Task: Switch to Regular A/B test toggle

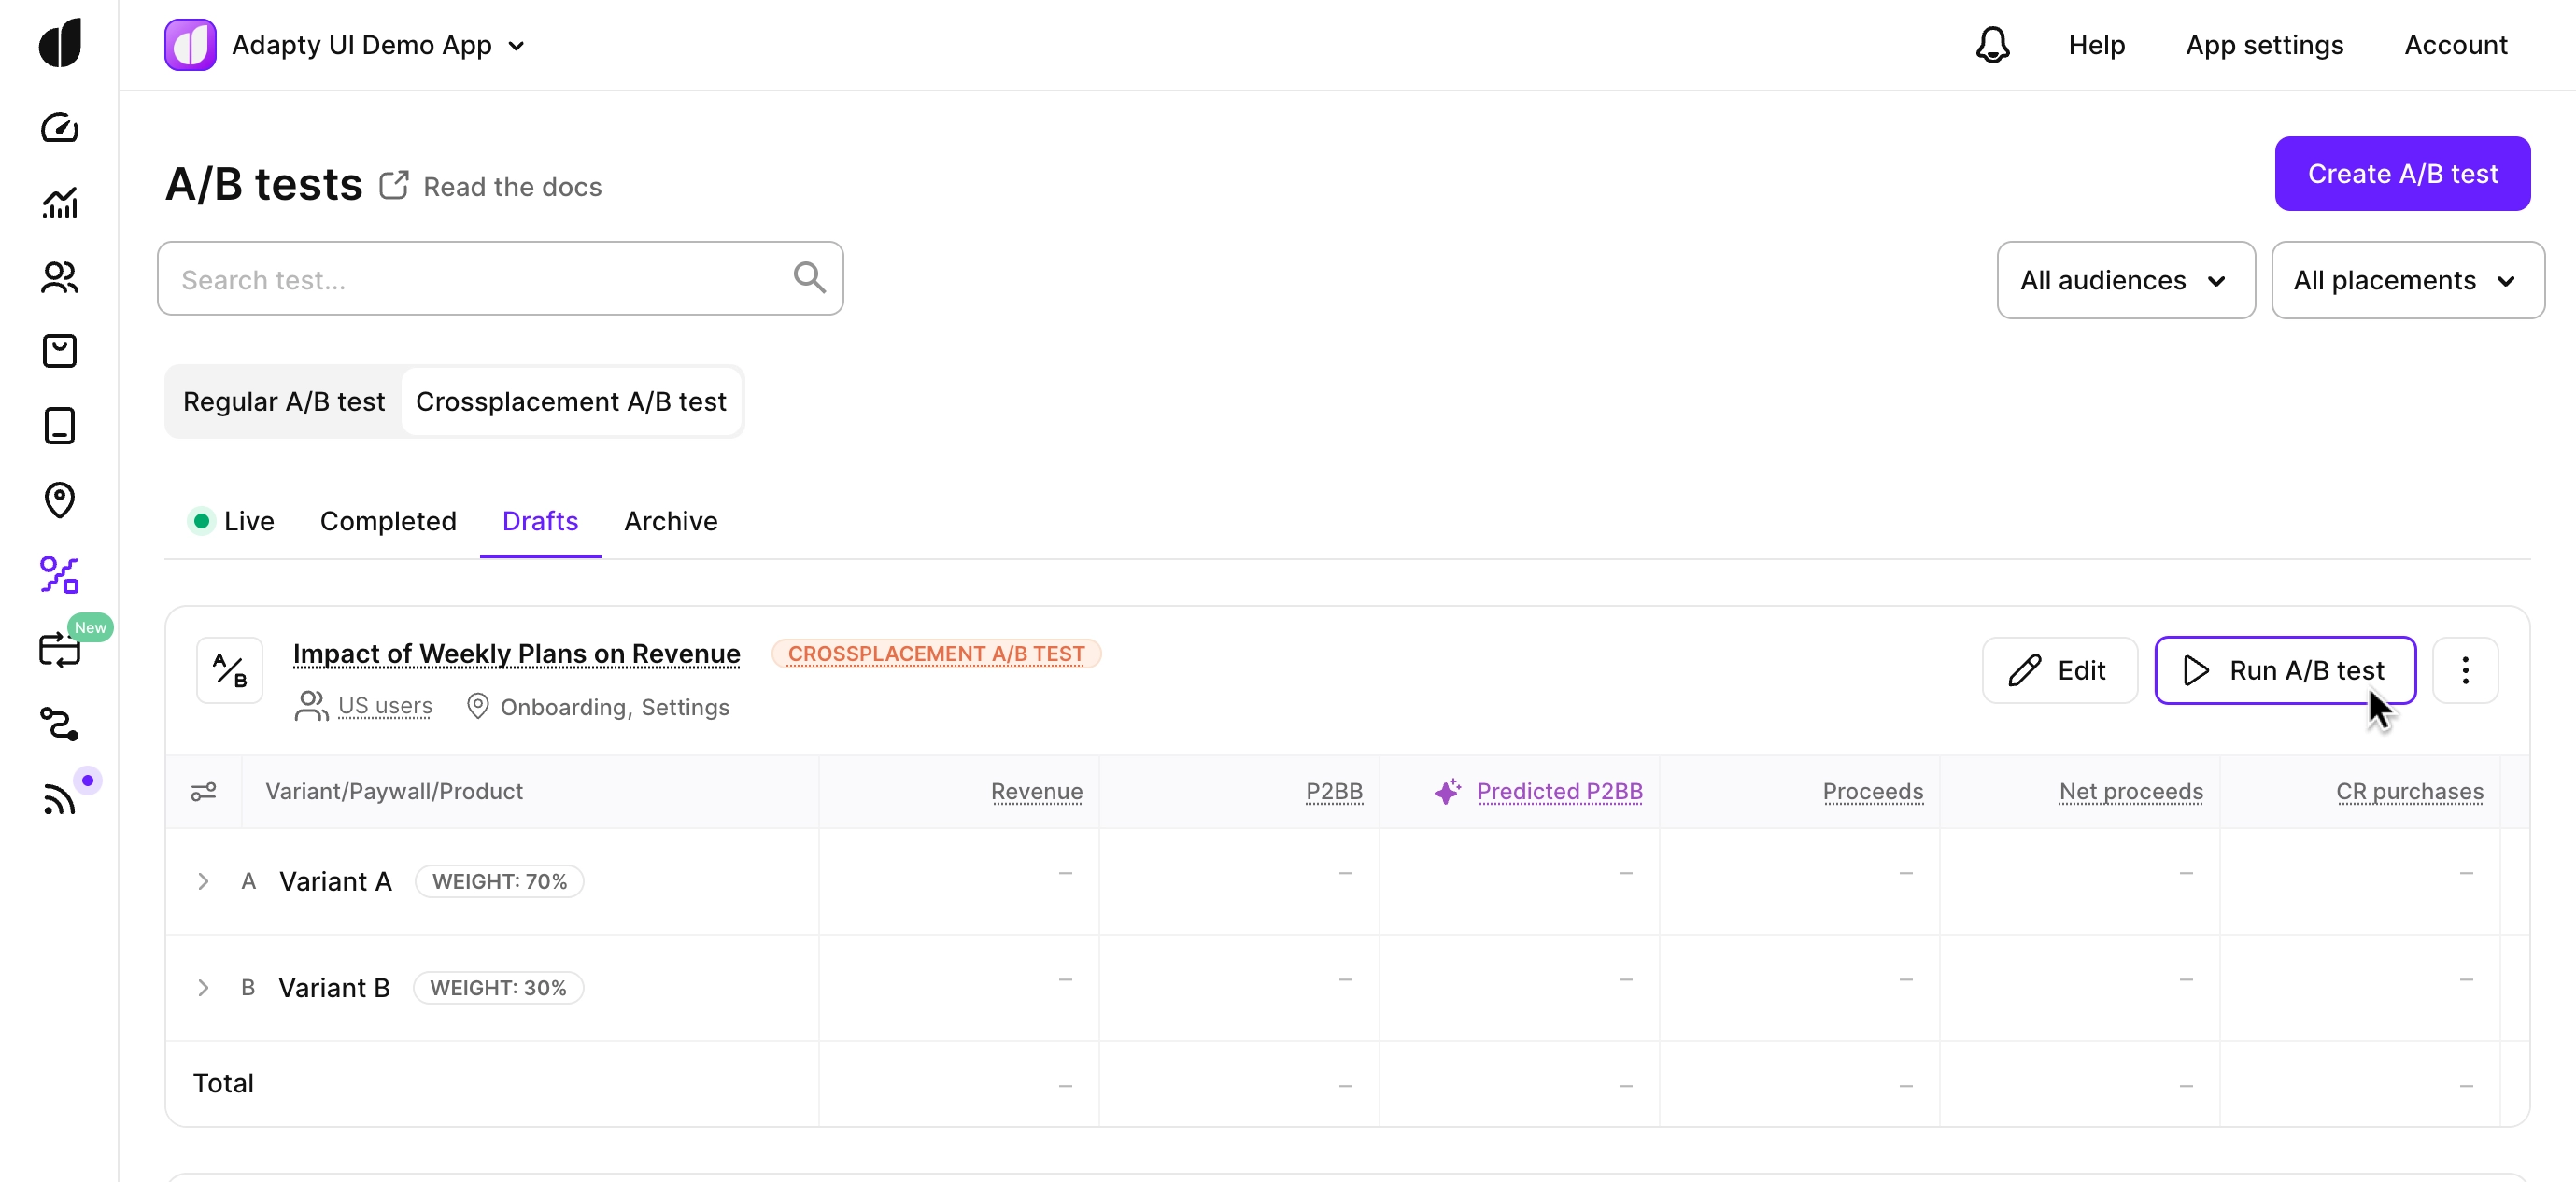Action: pyautogui.click(x=283, y=402)
